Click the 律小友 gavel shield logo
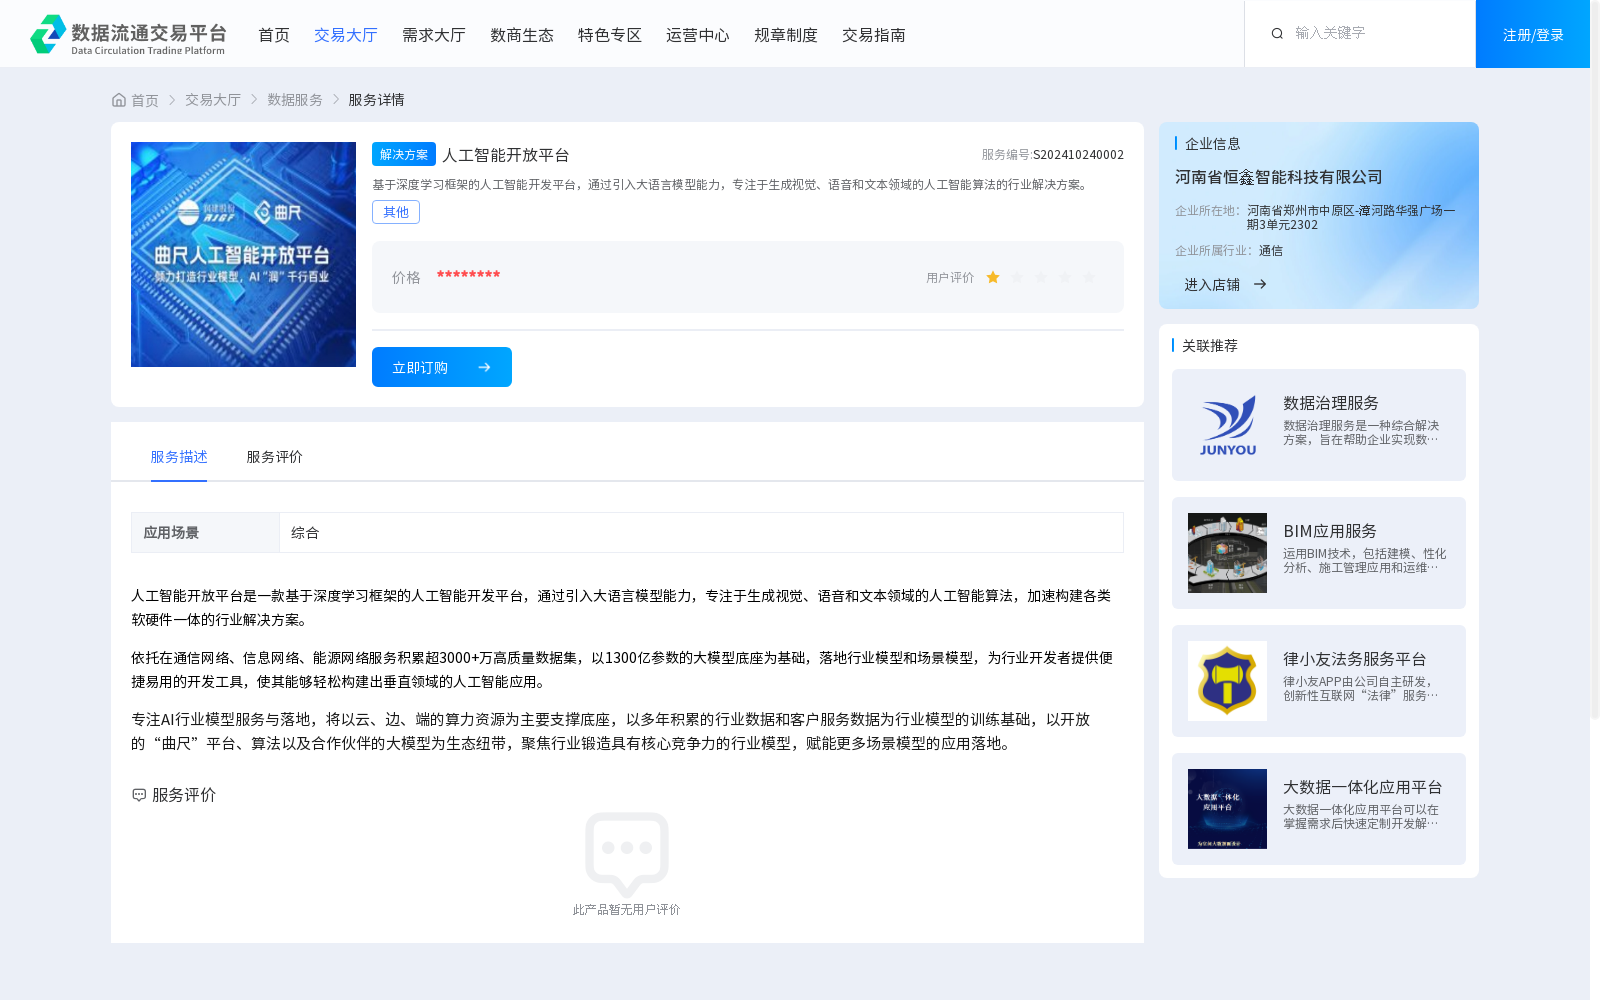 (1227, 681)
